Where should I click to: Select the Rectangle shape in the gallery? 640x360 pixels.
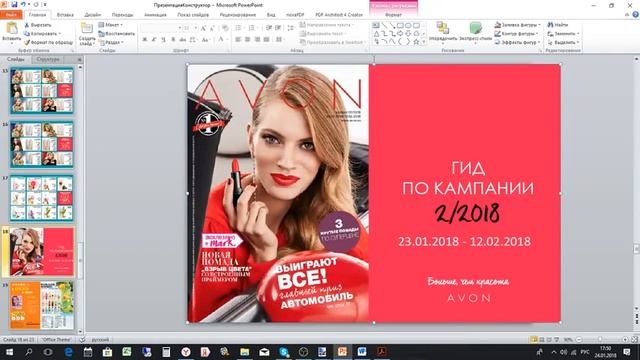click(x=400, y=25)
